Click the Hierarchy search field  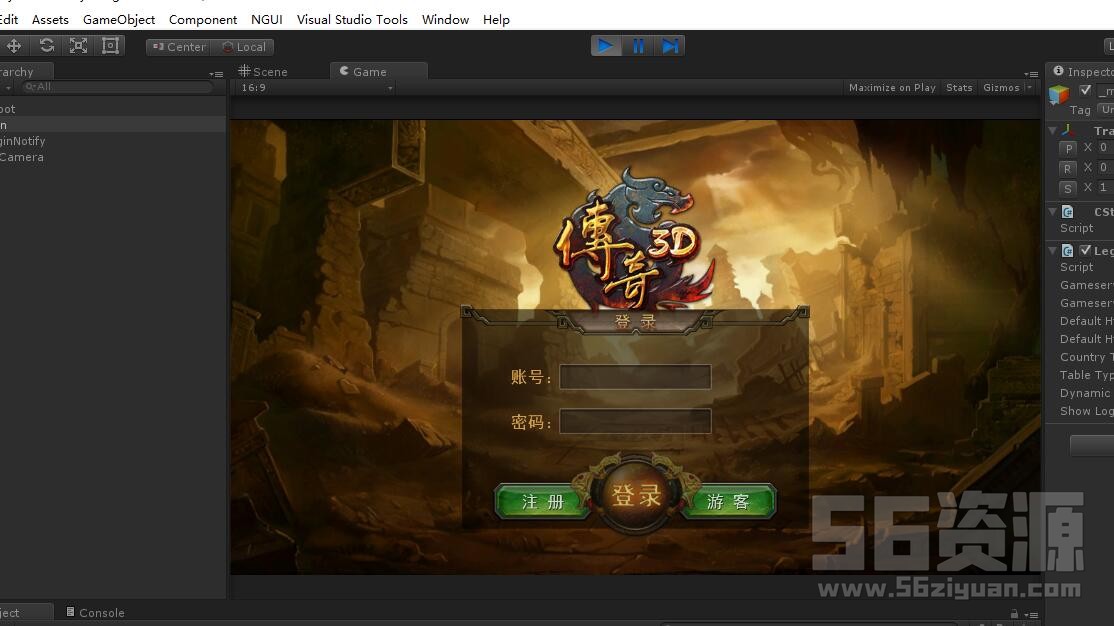(118, 87)
